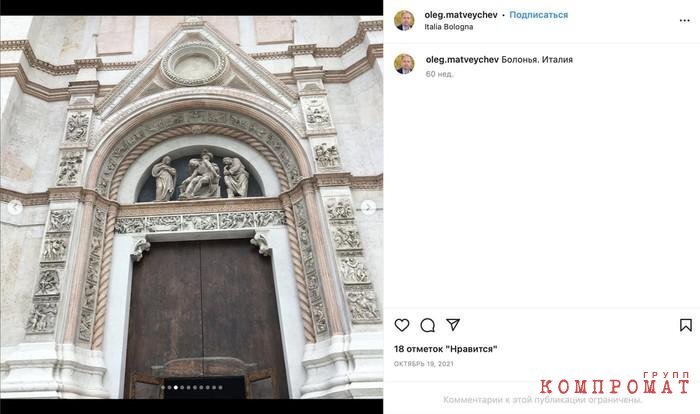Click the Подписаться follow link

[x=538, y=15]
